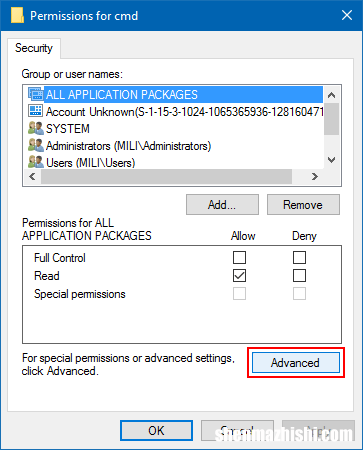The width and height of the screenshot is (363, 450).
Task: Click disabled Deny box for Special permissions
Action: [x=299, y=294]
